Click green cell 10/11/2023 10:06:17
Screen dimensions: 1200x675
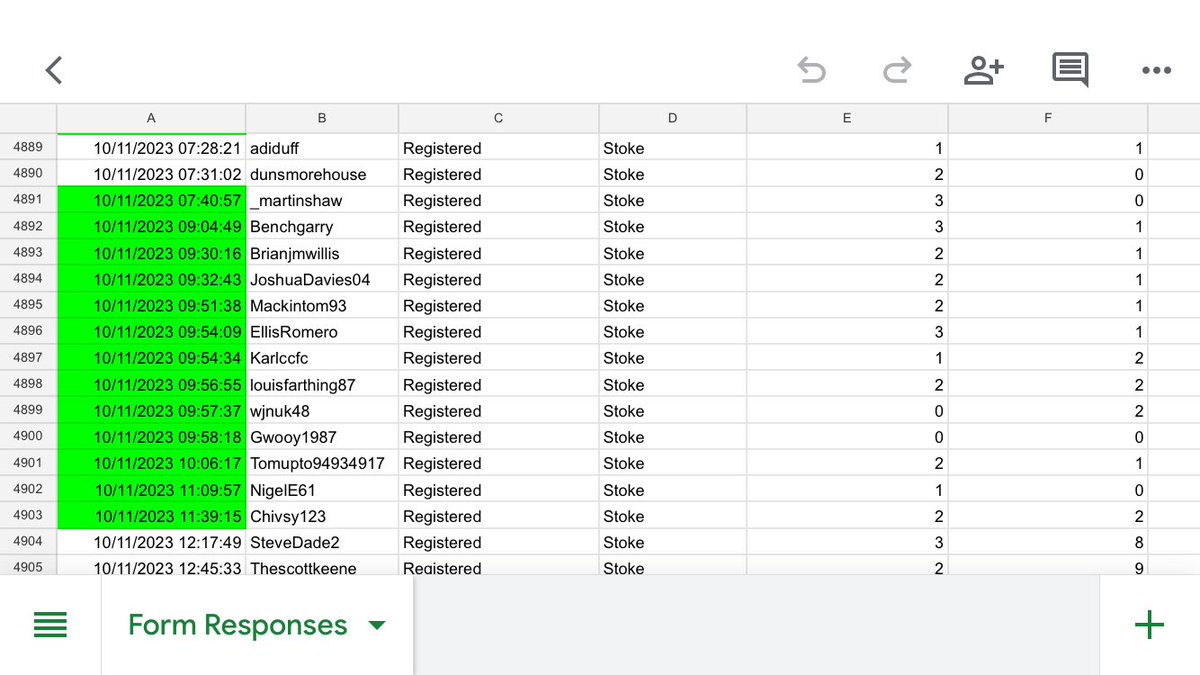[x=151, y=463]
